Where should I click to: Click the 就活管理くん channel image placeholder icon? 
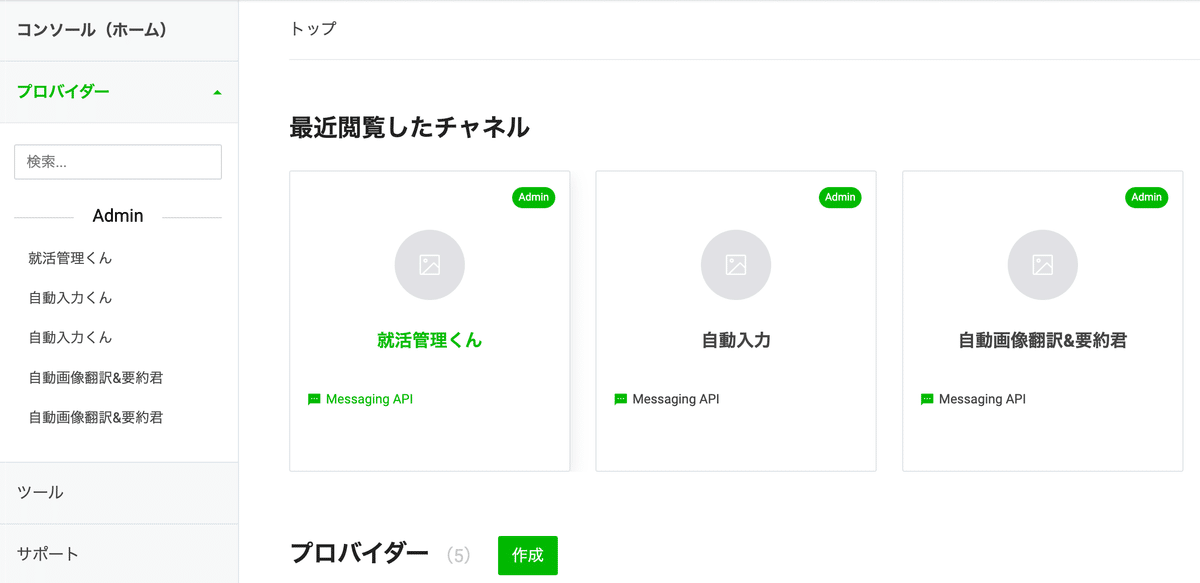point(430,265)
